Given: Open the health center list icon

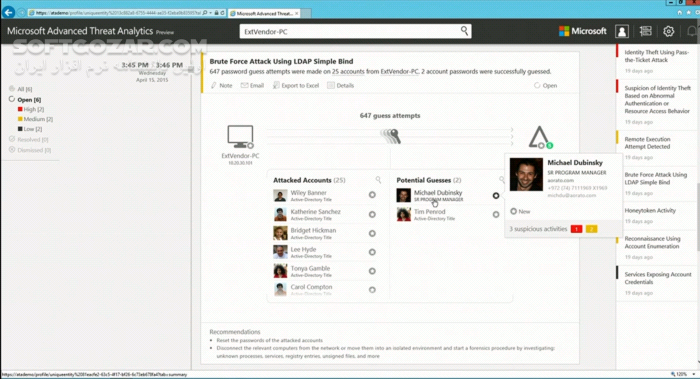Looking at the screenshot, I should pos(645,31).
